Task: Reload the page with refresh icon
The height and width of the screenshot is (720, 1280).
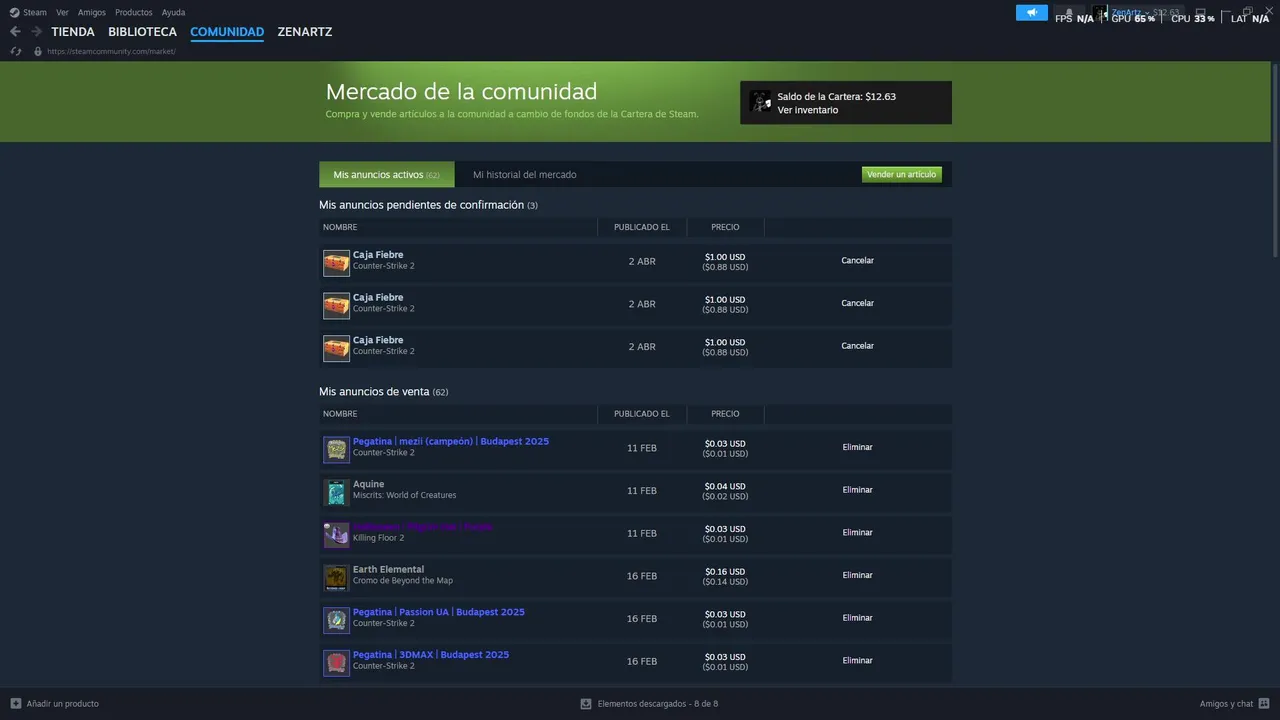Action: (16, 51)
